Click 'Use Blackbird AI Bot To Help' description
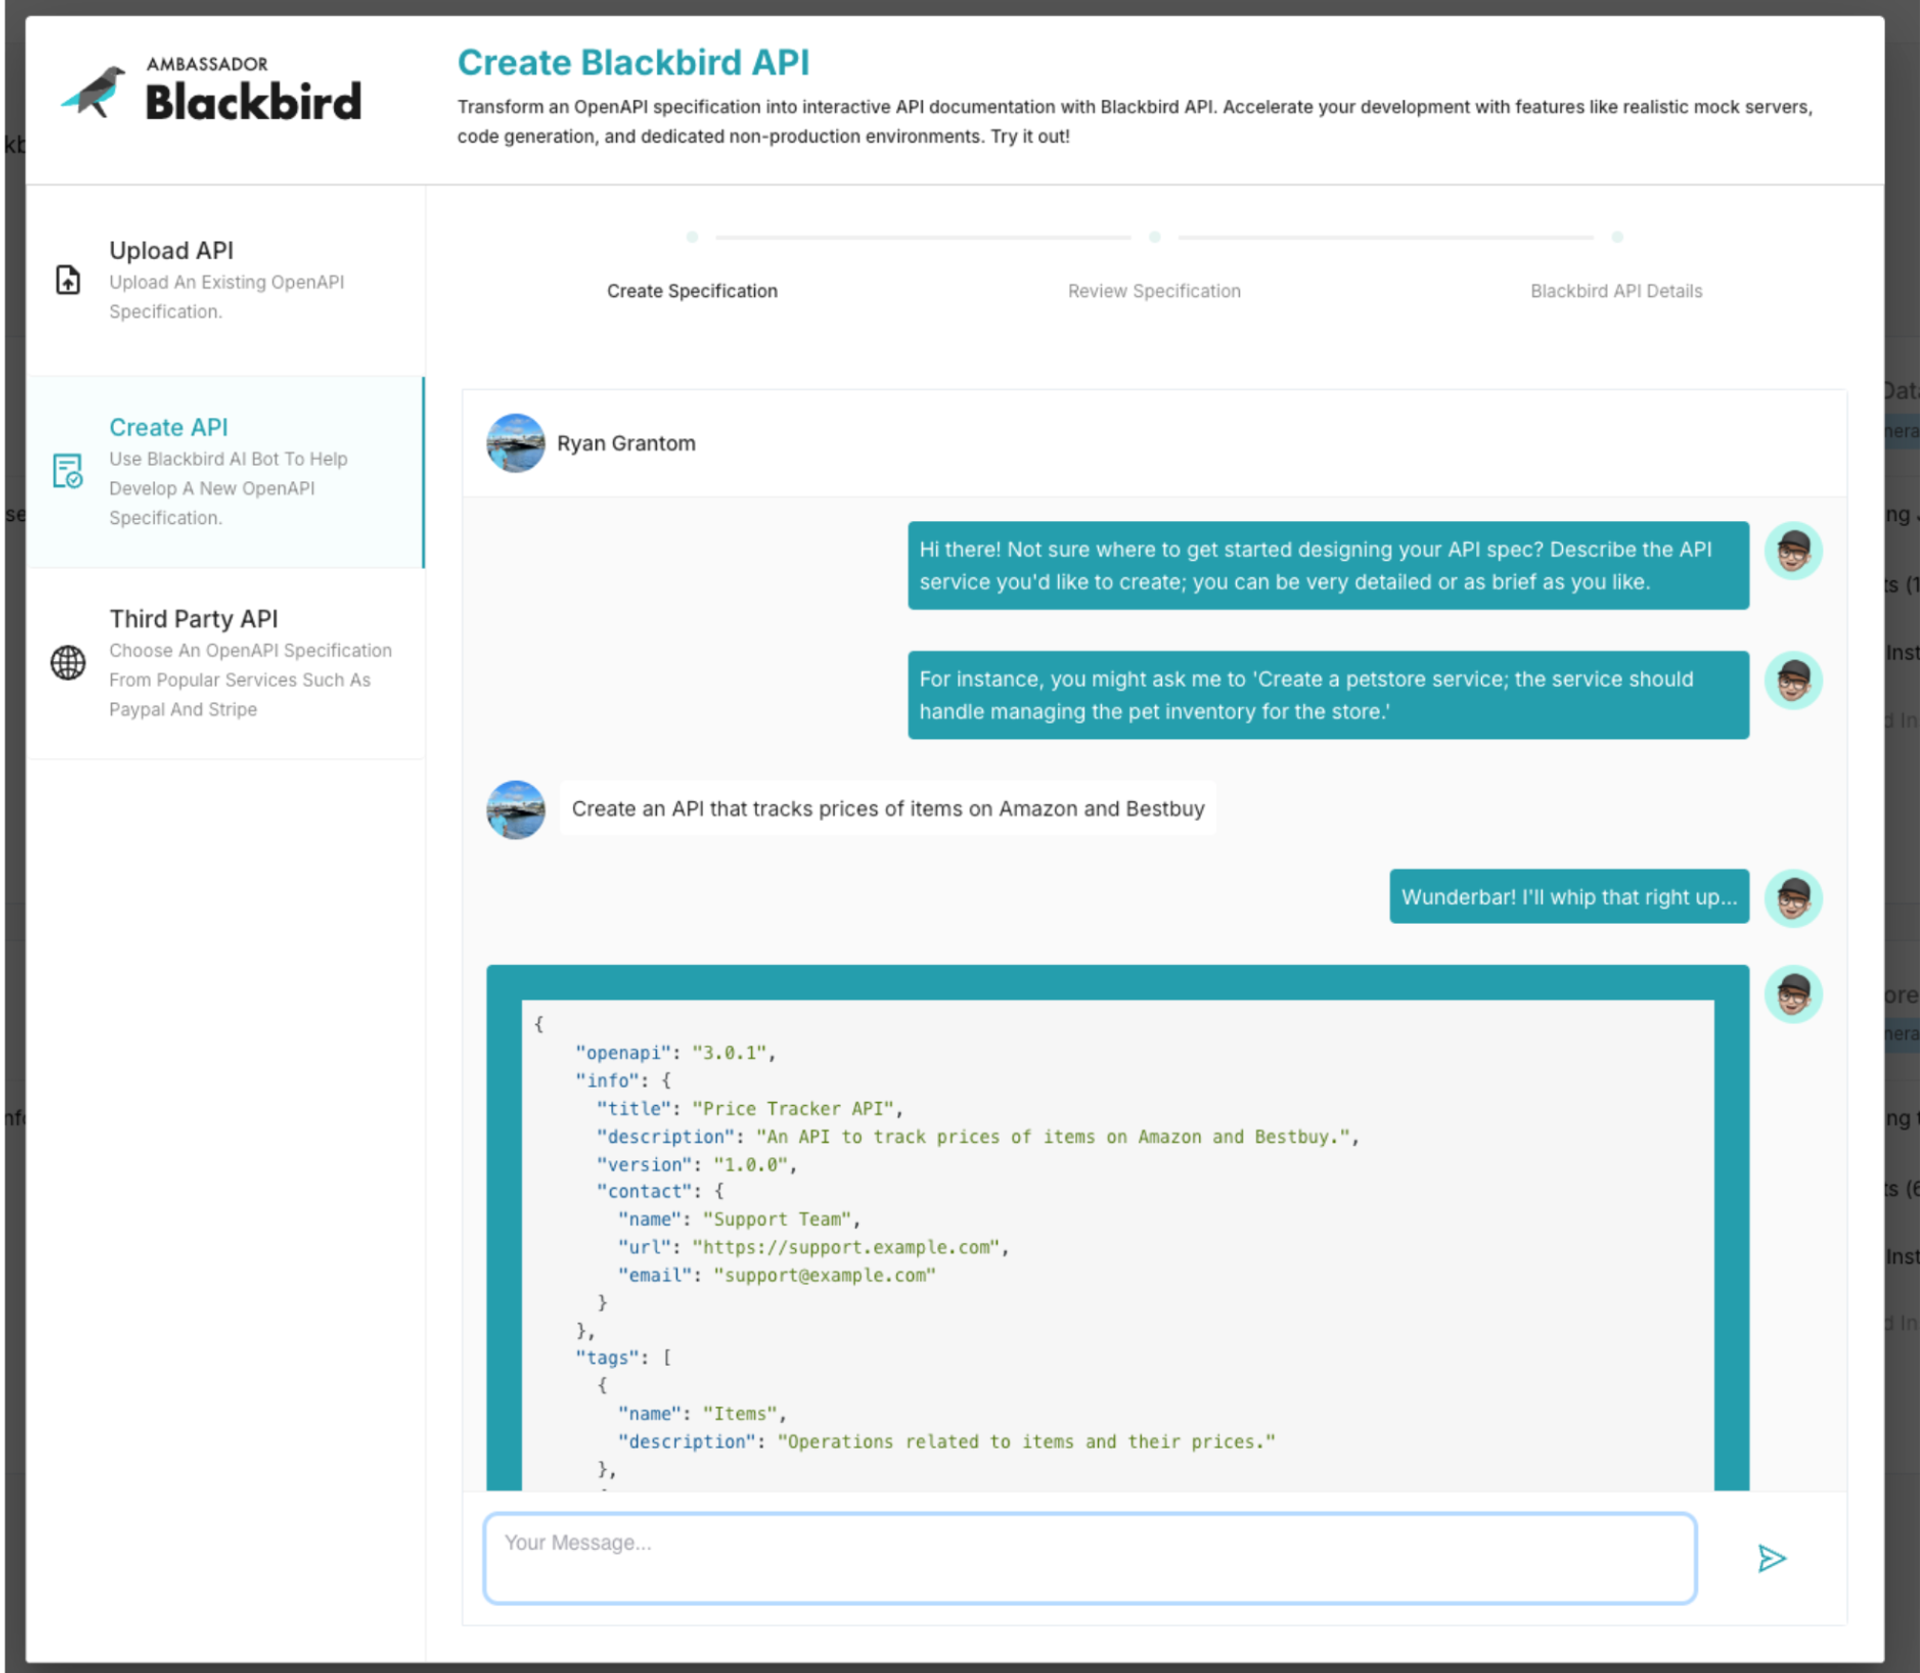Screen dimensions: 1920x1673 coord(229,488)
